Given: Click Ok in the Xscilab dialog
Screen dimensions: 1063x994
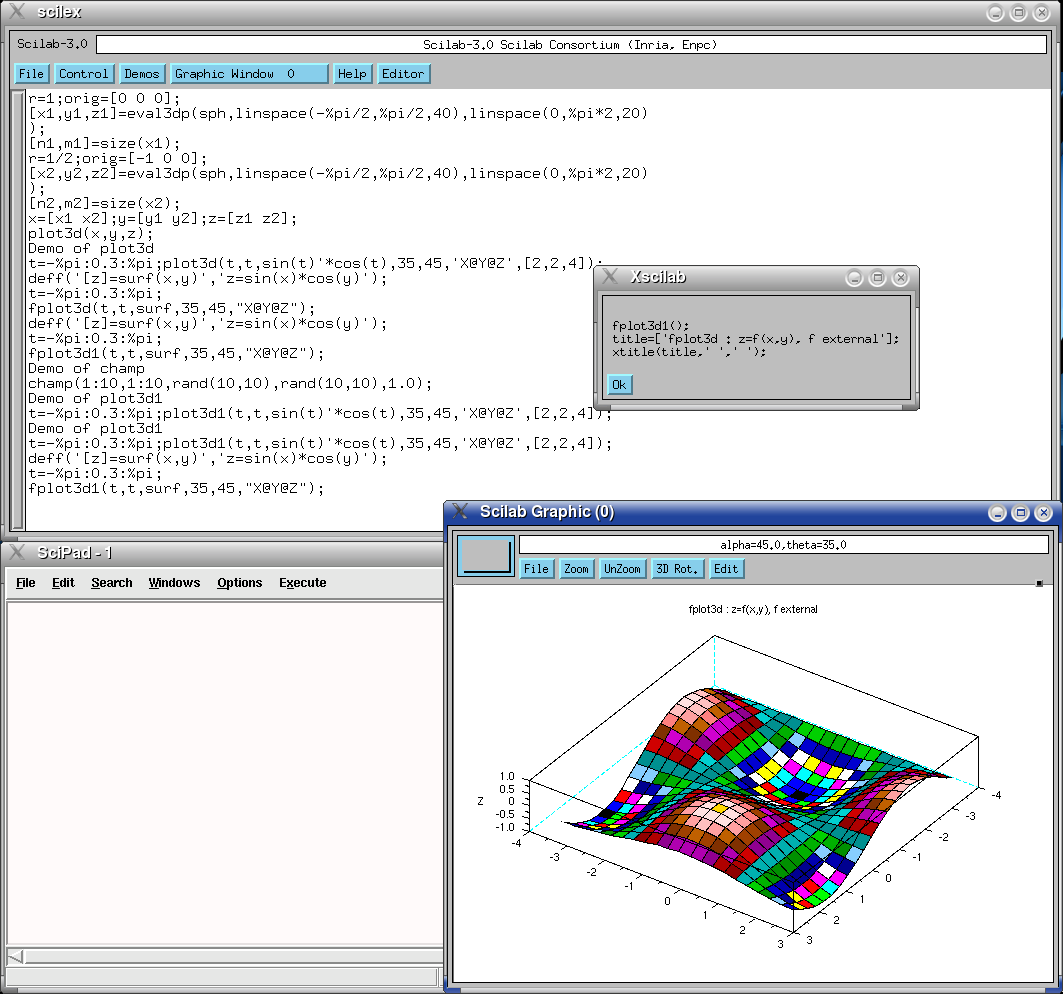Looking at the screenshot, I should click(619, 384).
